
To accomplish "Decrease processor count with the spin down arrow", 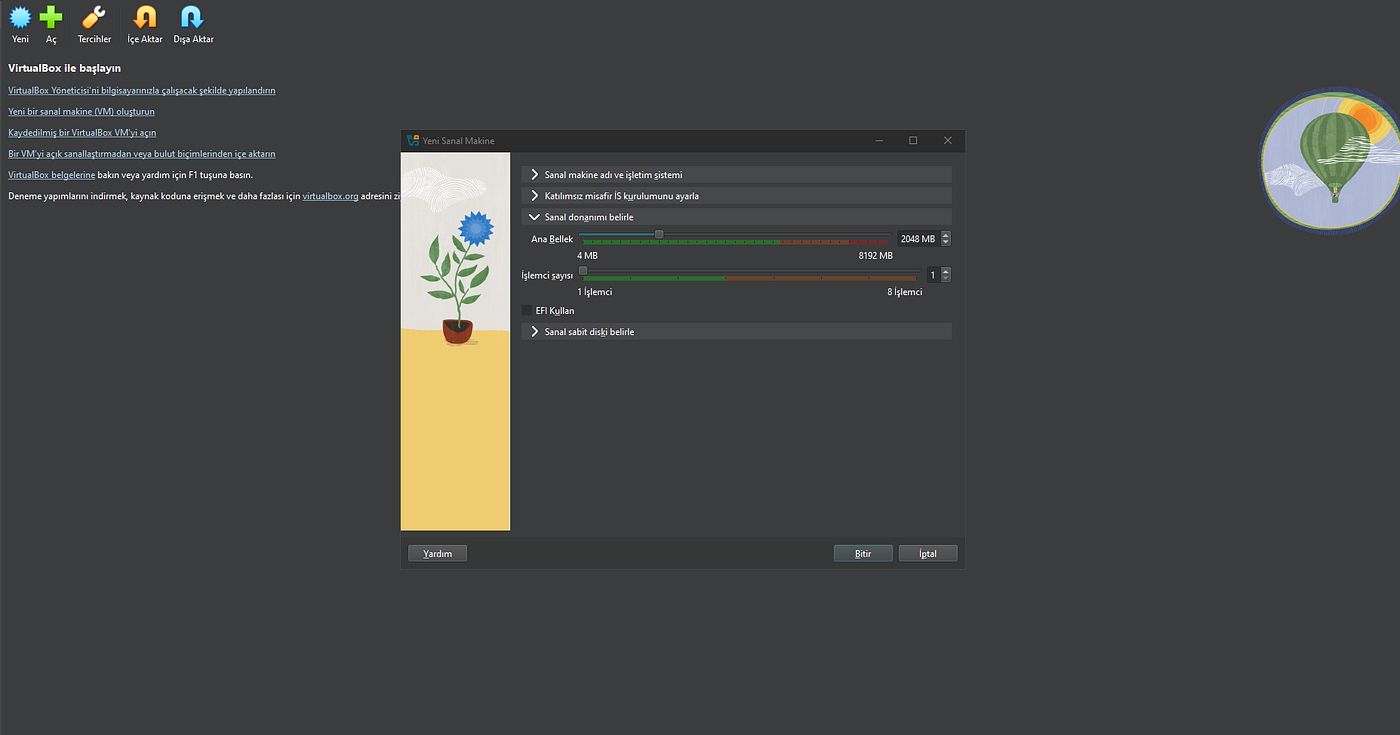I will pos(946,279).
